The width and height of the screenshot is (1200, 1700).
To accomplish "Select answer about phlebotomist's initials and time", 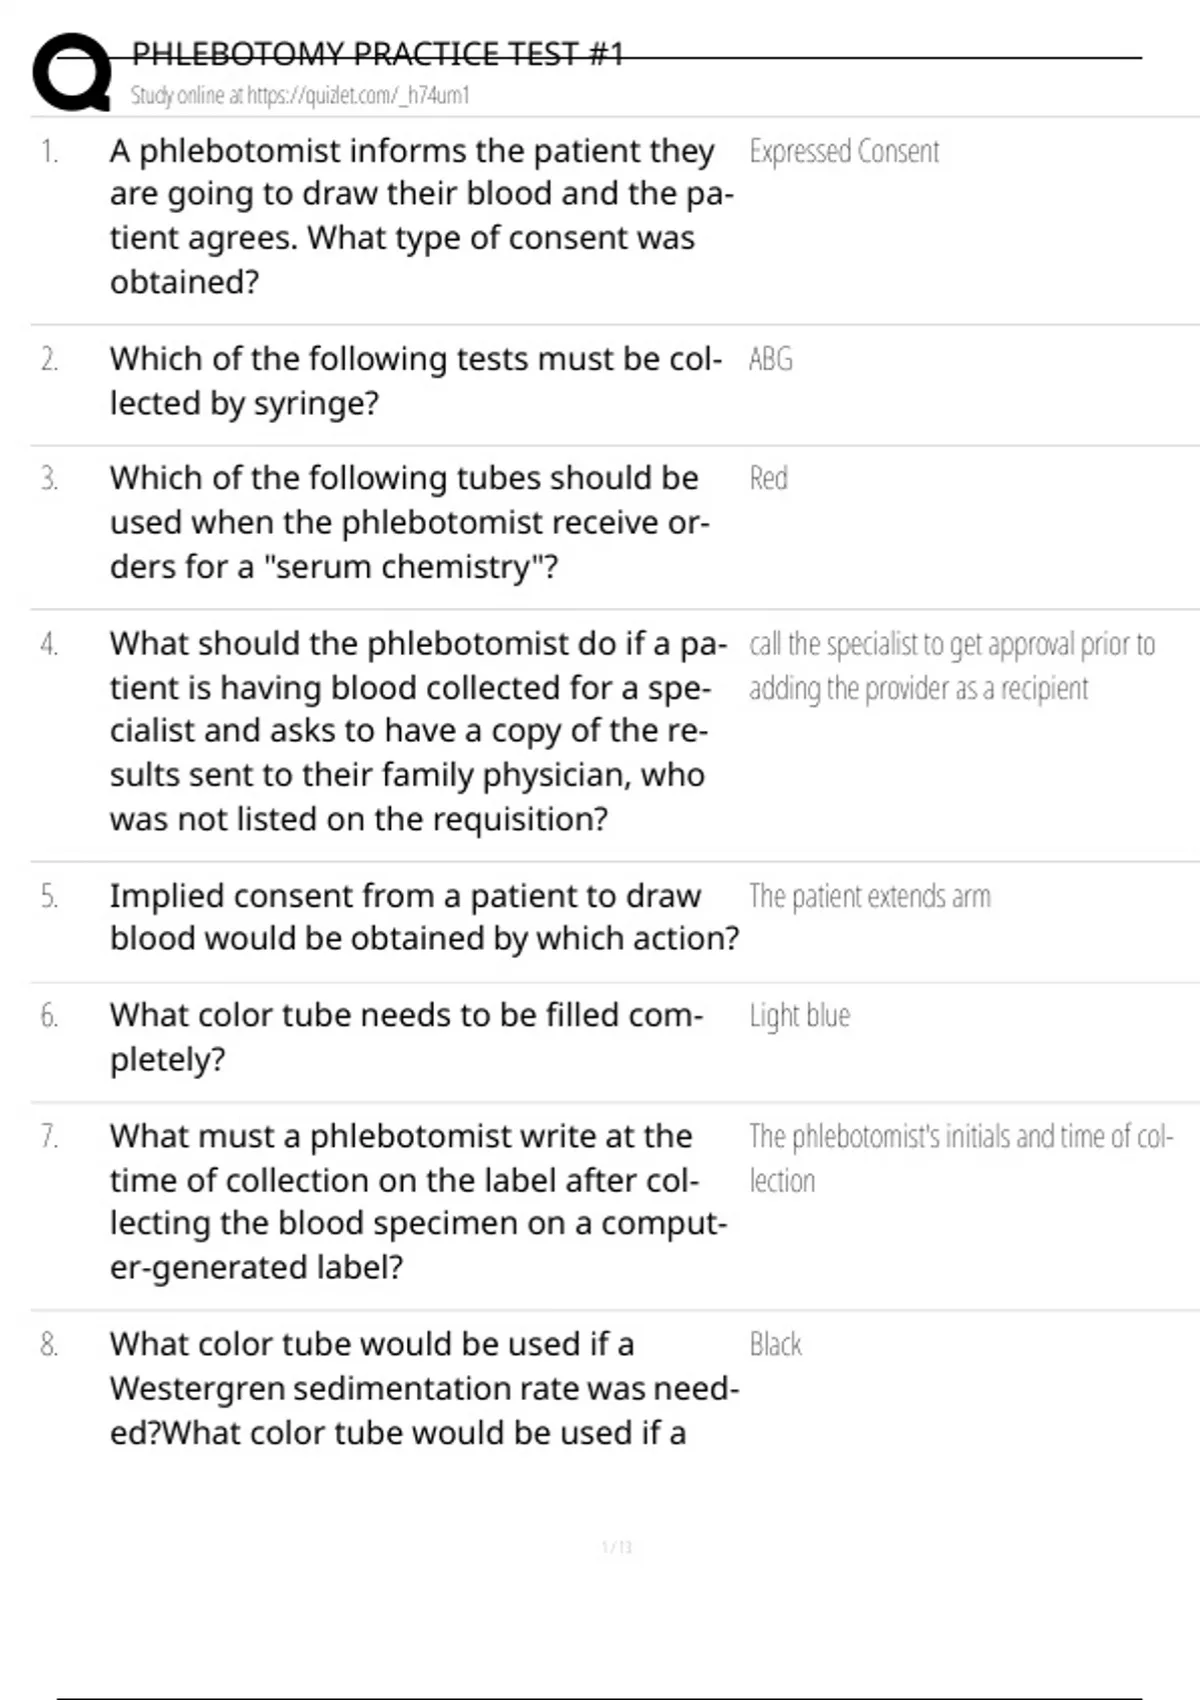I will (961, 1158).
